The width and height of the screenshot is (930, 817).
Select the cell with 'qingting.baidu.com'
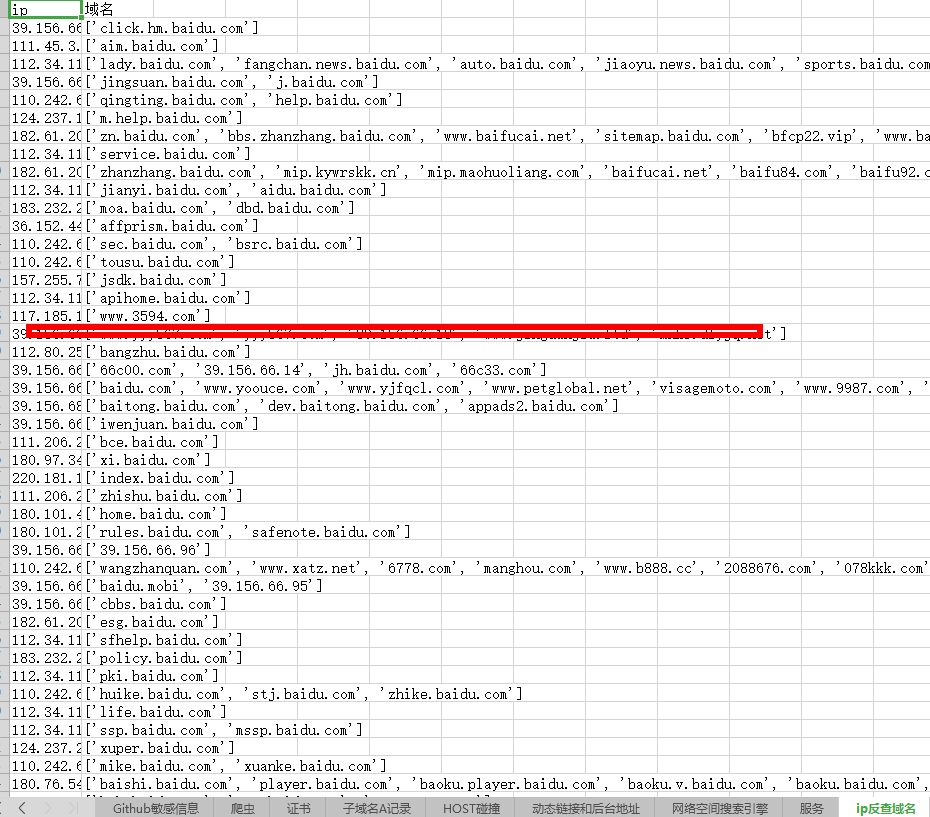pos(244,100)
